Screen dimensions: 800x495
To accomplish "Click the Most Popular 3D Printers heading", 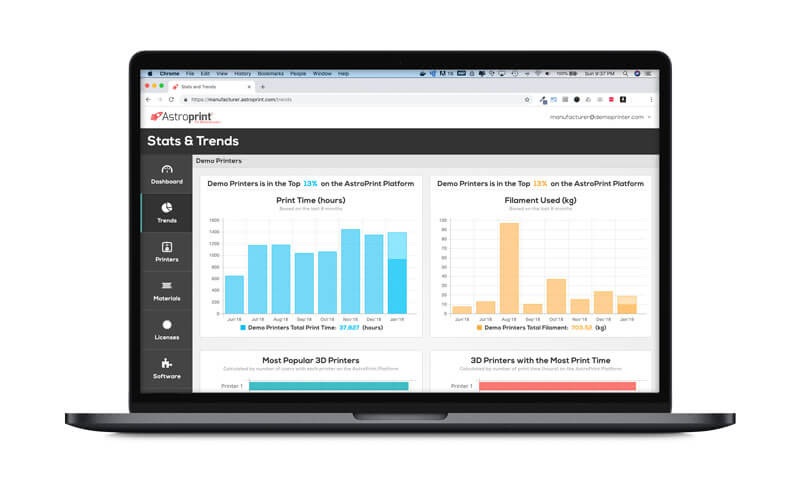I will pos(311,360).
